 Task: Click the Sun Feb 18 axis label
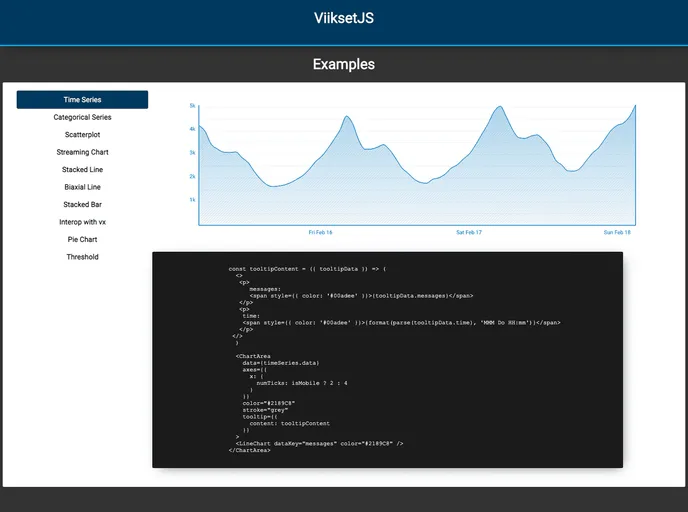pos(617,233)
